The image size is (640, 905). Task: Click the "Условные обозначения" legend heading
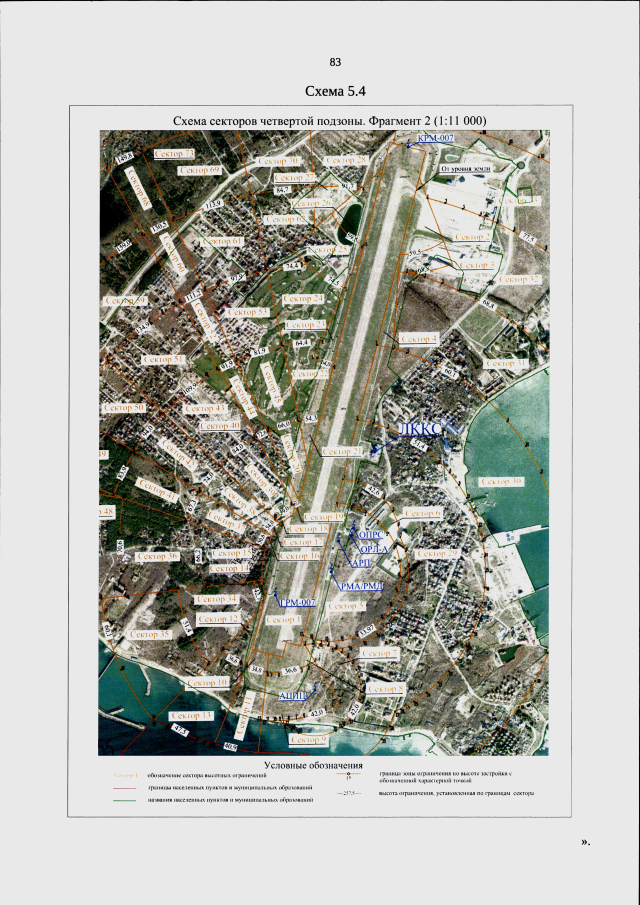click(x=313, y=765)
